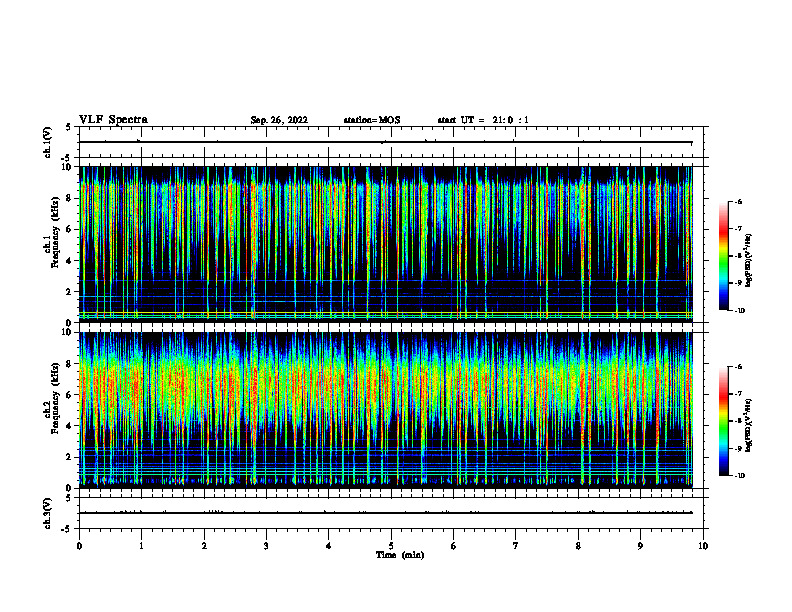Click the ch.2 colorbar -6 tick label
Screen dimensions: 792x612
click(x=738, y=367)
